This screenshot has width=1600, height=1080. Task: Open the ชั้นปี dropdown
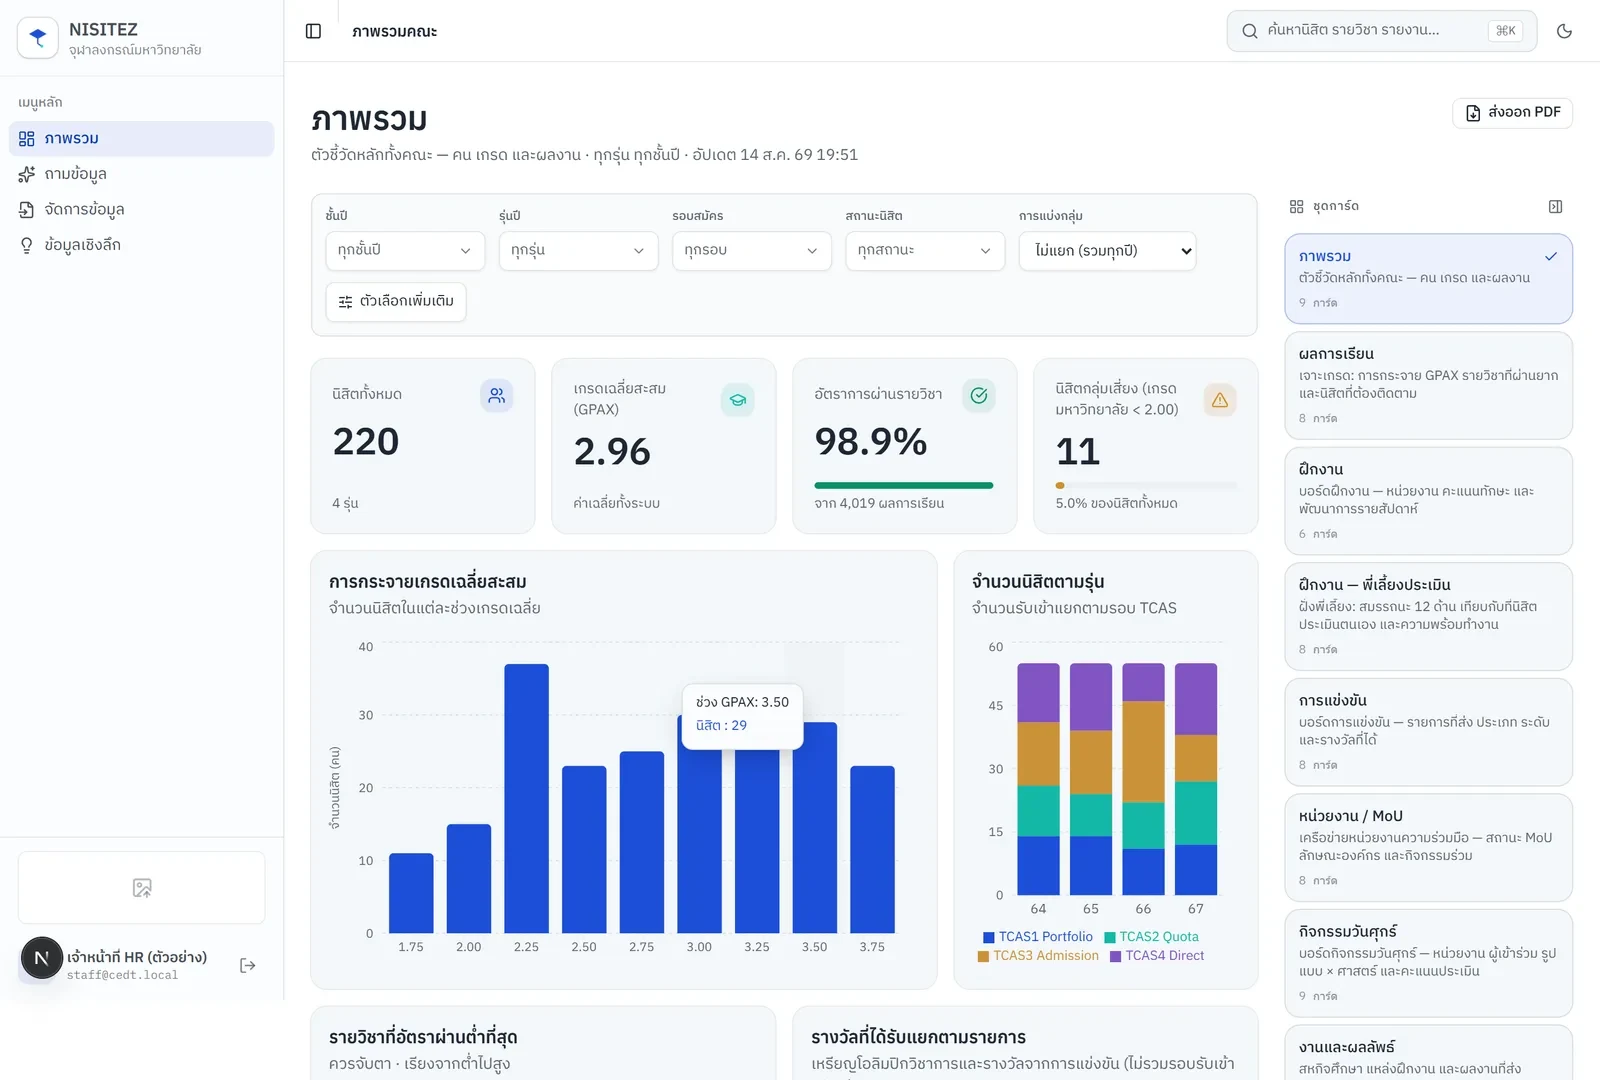tap(405, 251)
